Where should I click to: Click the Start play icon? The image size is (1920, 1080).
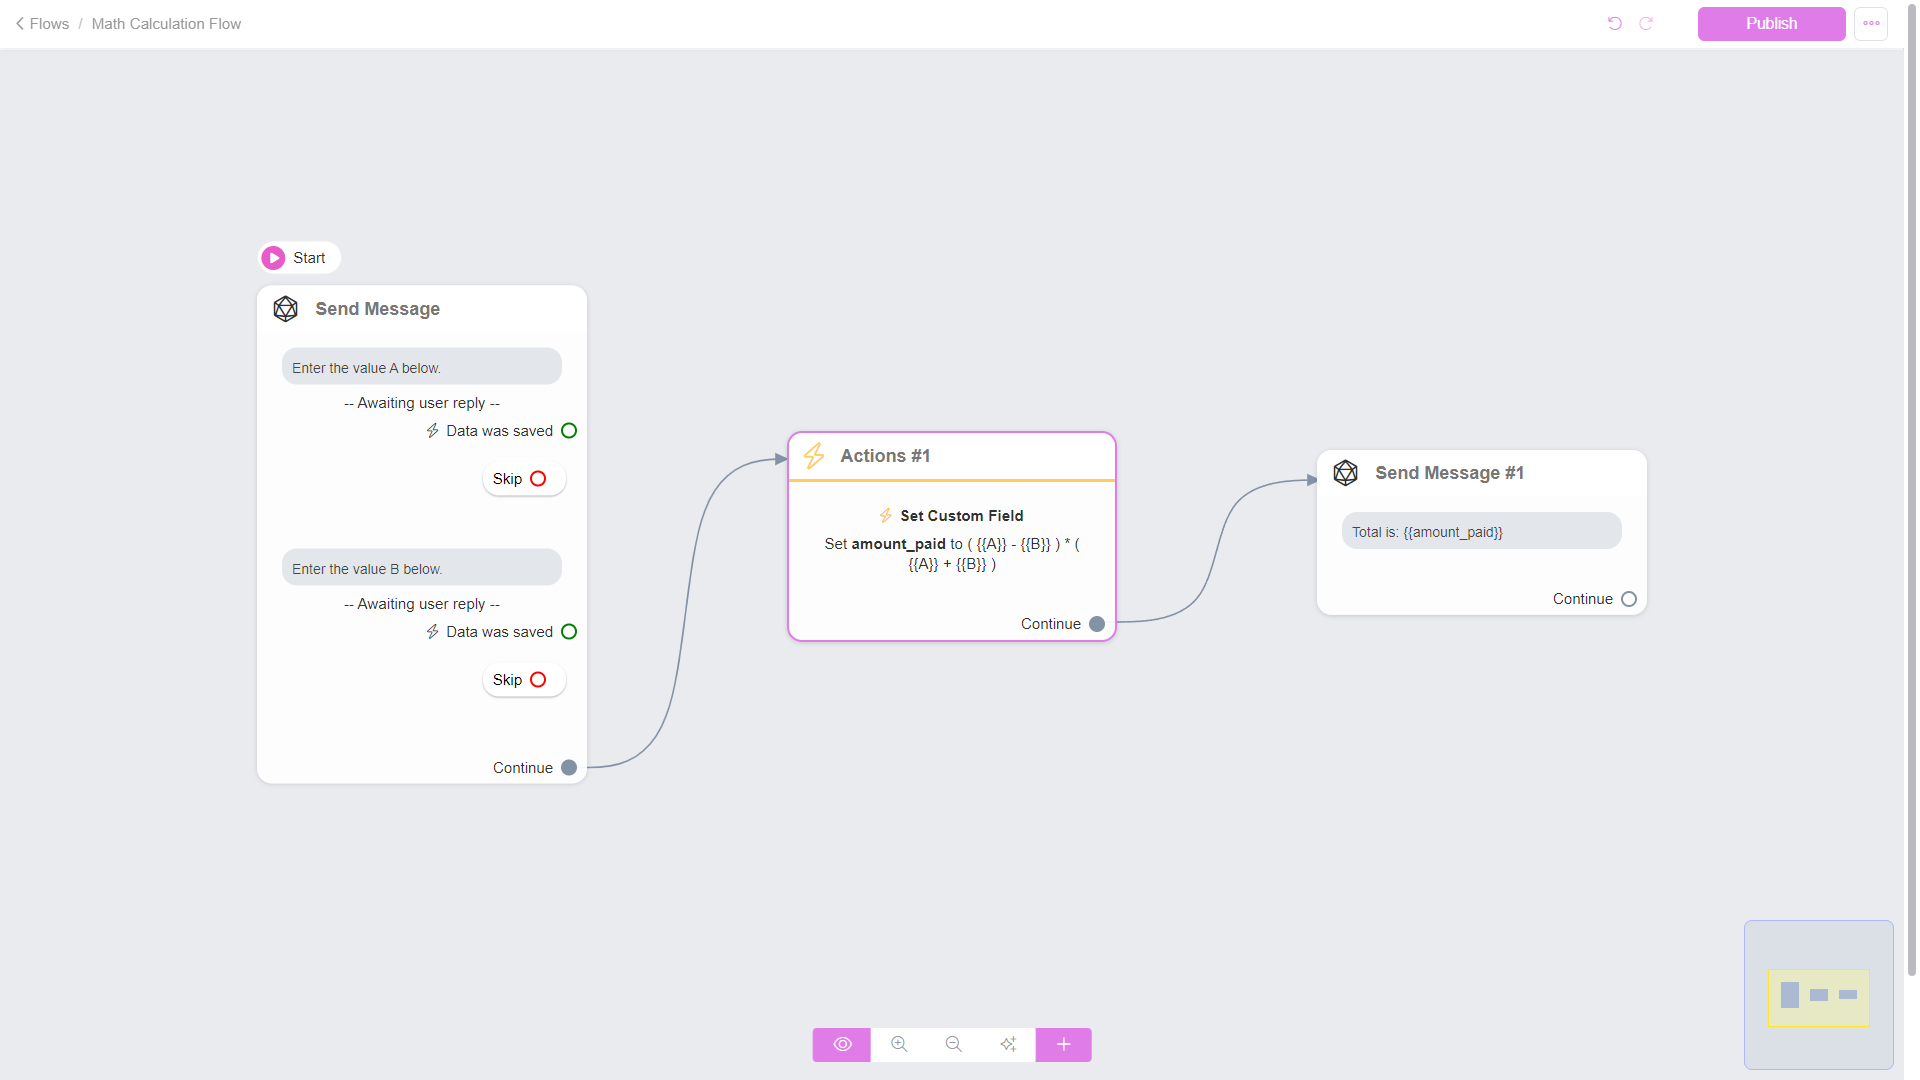pos(273,258)
